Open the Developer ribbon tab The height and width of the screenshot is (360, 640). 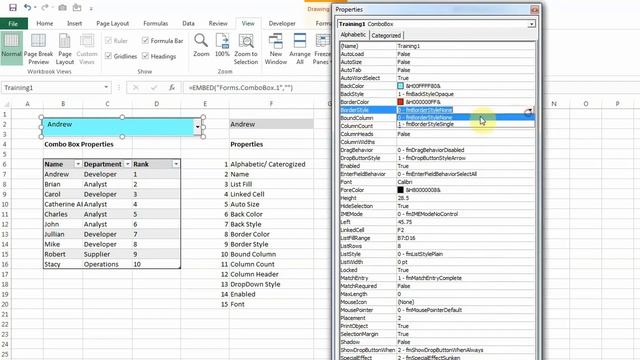point(282,24)
